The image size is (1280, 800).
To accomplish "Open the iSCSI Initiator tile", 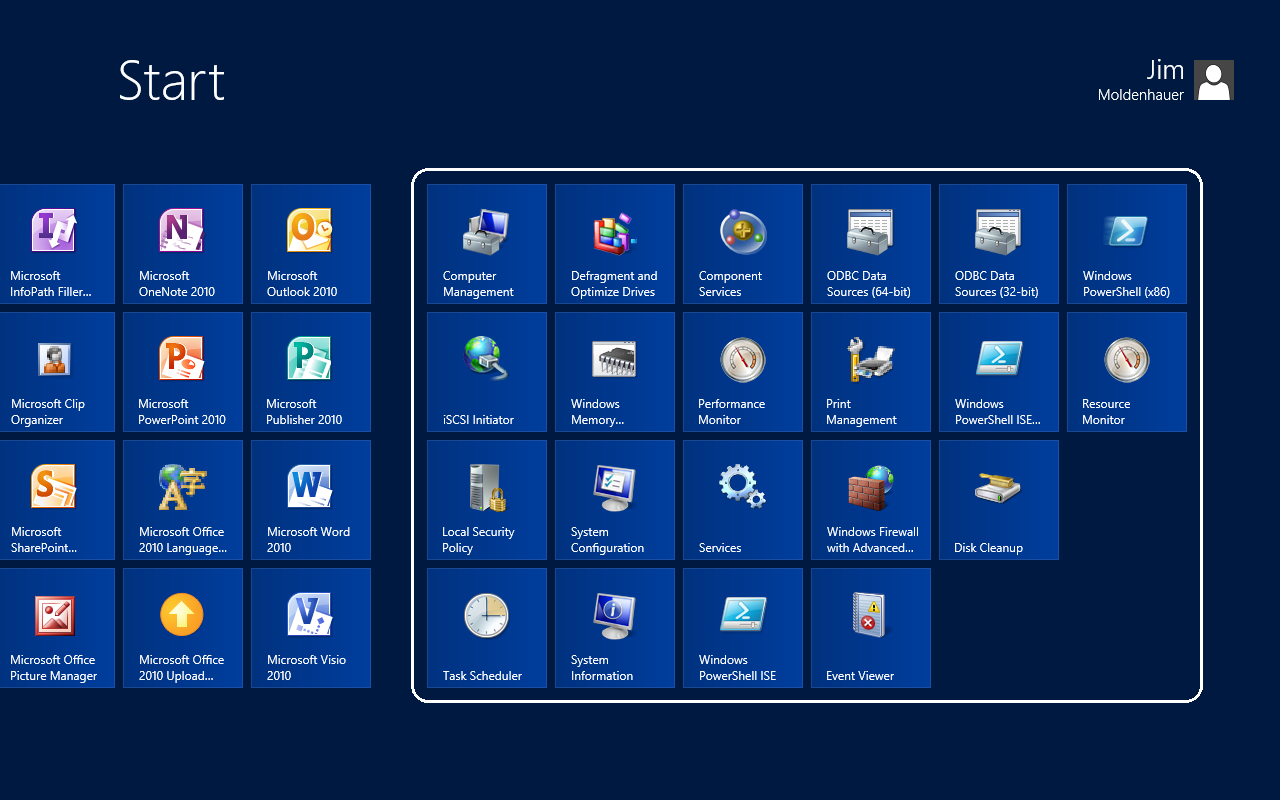I will pos(487,372).
